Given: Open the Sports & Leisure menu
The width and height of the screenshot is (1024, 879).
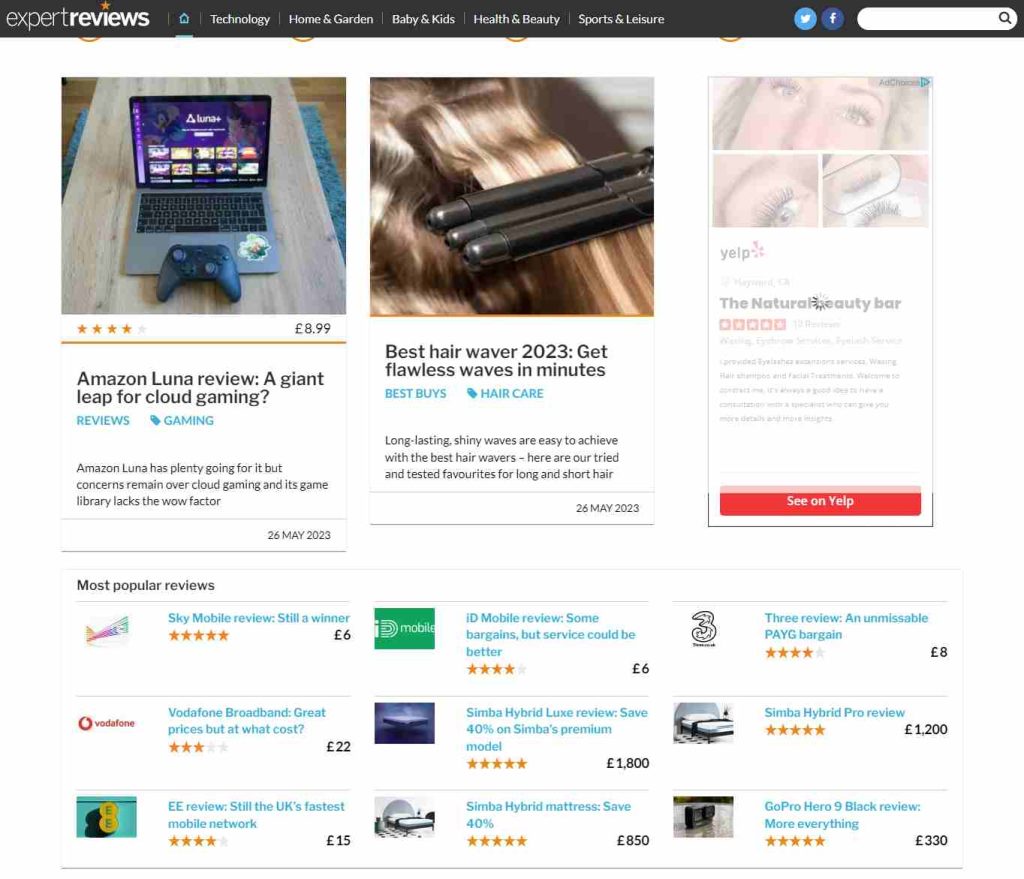Looking at the screenshot, I should tap(621, 19).
